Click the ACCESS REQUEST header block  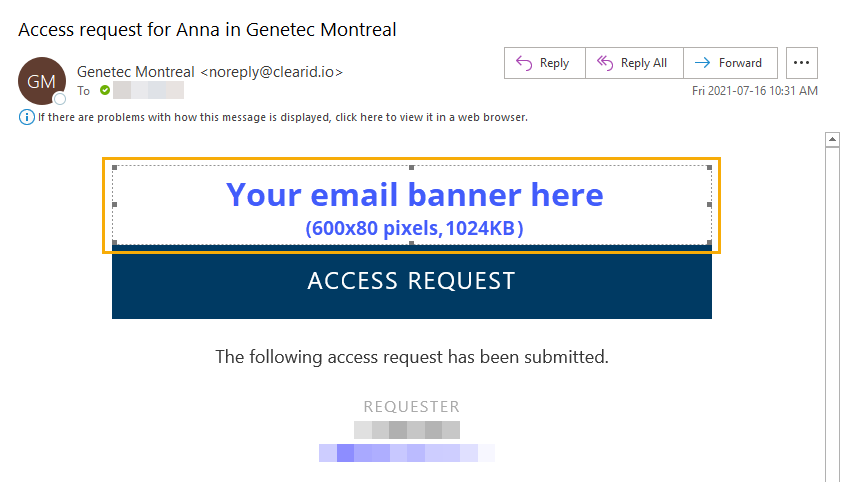click(x=411, y=282)
